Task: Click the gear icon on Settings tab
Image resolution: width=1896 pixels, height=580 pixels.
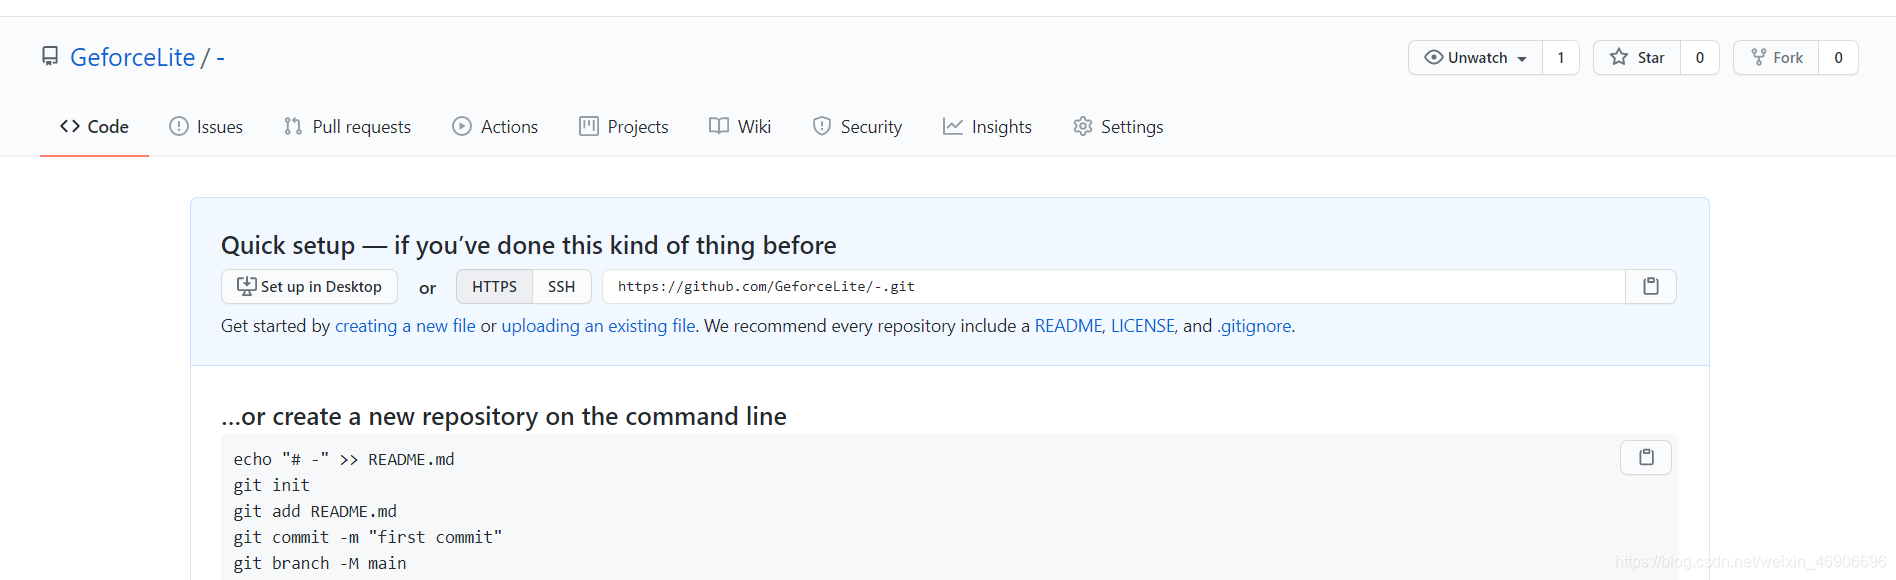Action: tap(1083, 126)
